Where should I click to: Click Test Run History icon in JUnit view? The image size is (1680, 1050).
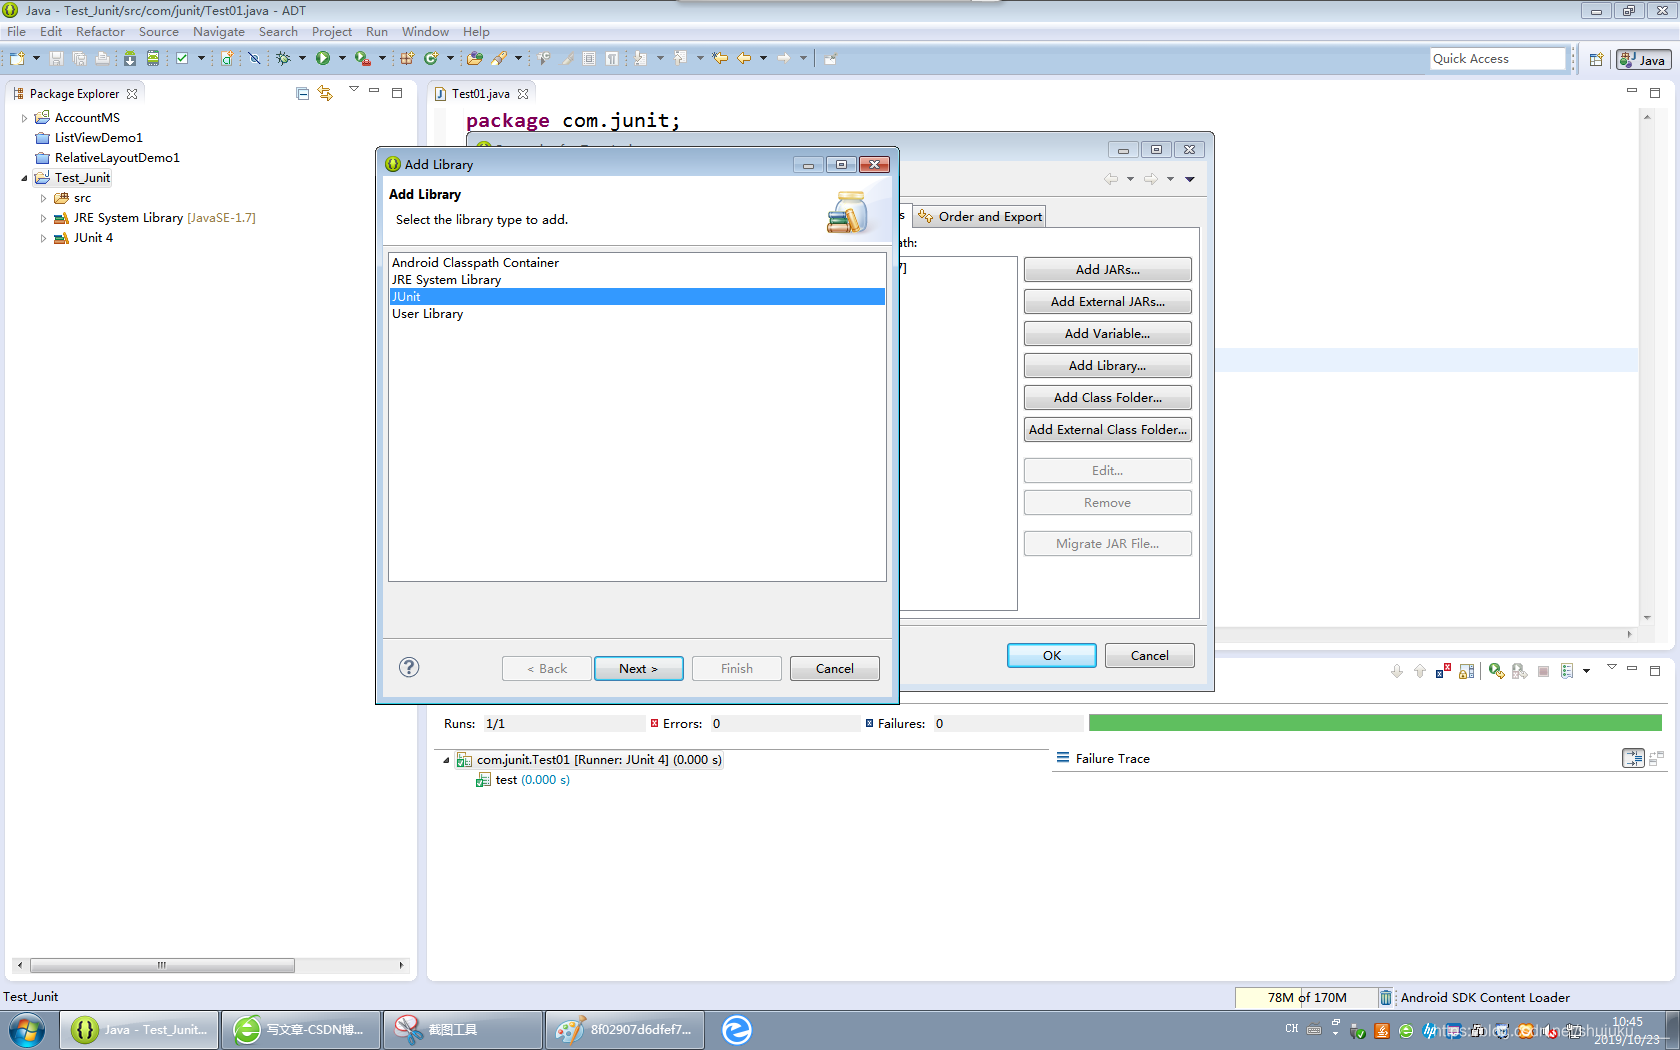pyautogui.click(x=1567, y=671)
